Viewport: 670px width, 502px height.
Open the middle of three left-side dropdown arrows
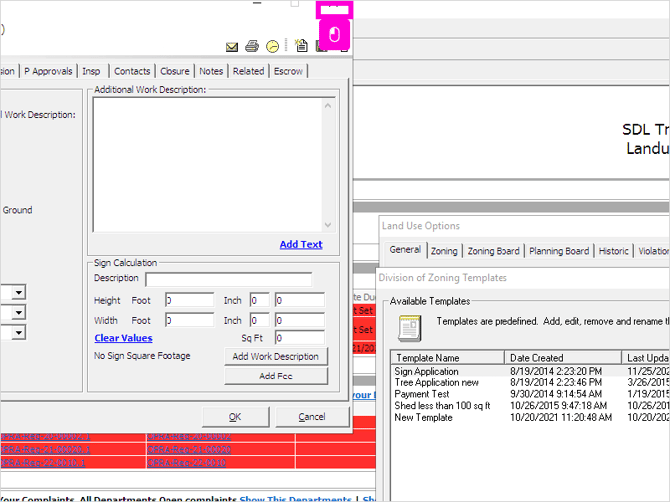tap(19, 313)
